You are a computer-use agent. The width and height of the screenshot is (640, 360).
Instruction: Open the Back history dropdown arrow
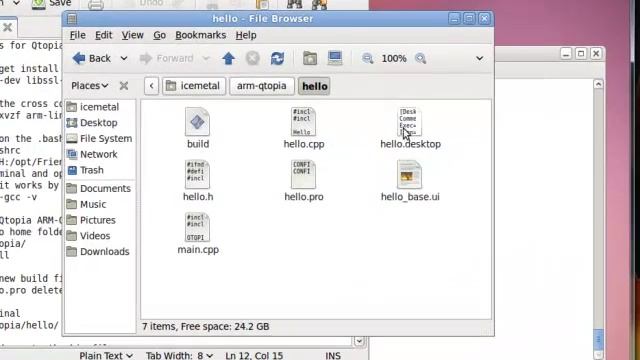(124, 58)
